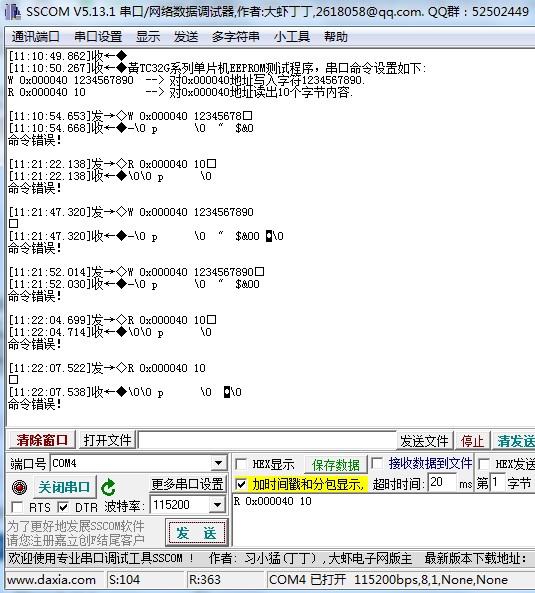This screenshot has height=593, width=535.
Task: Click the file path input field
Action: (267, 440)
